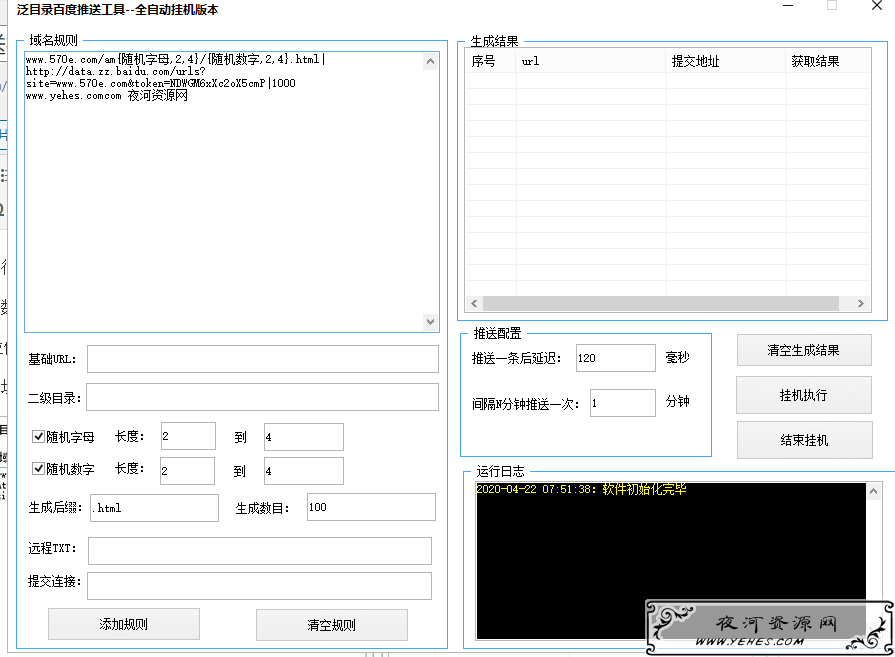
Task: Click the 添加规则 button
Action: [124, 624]
